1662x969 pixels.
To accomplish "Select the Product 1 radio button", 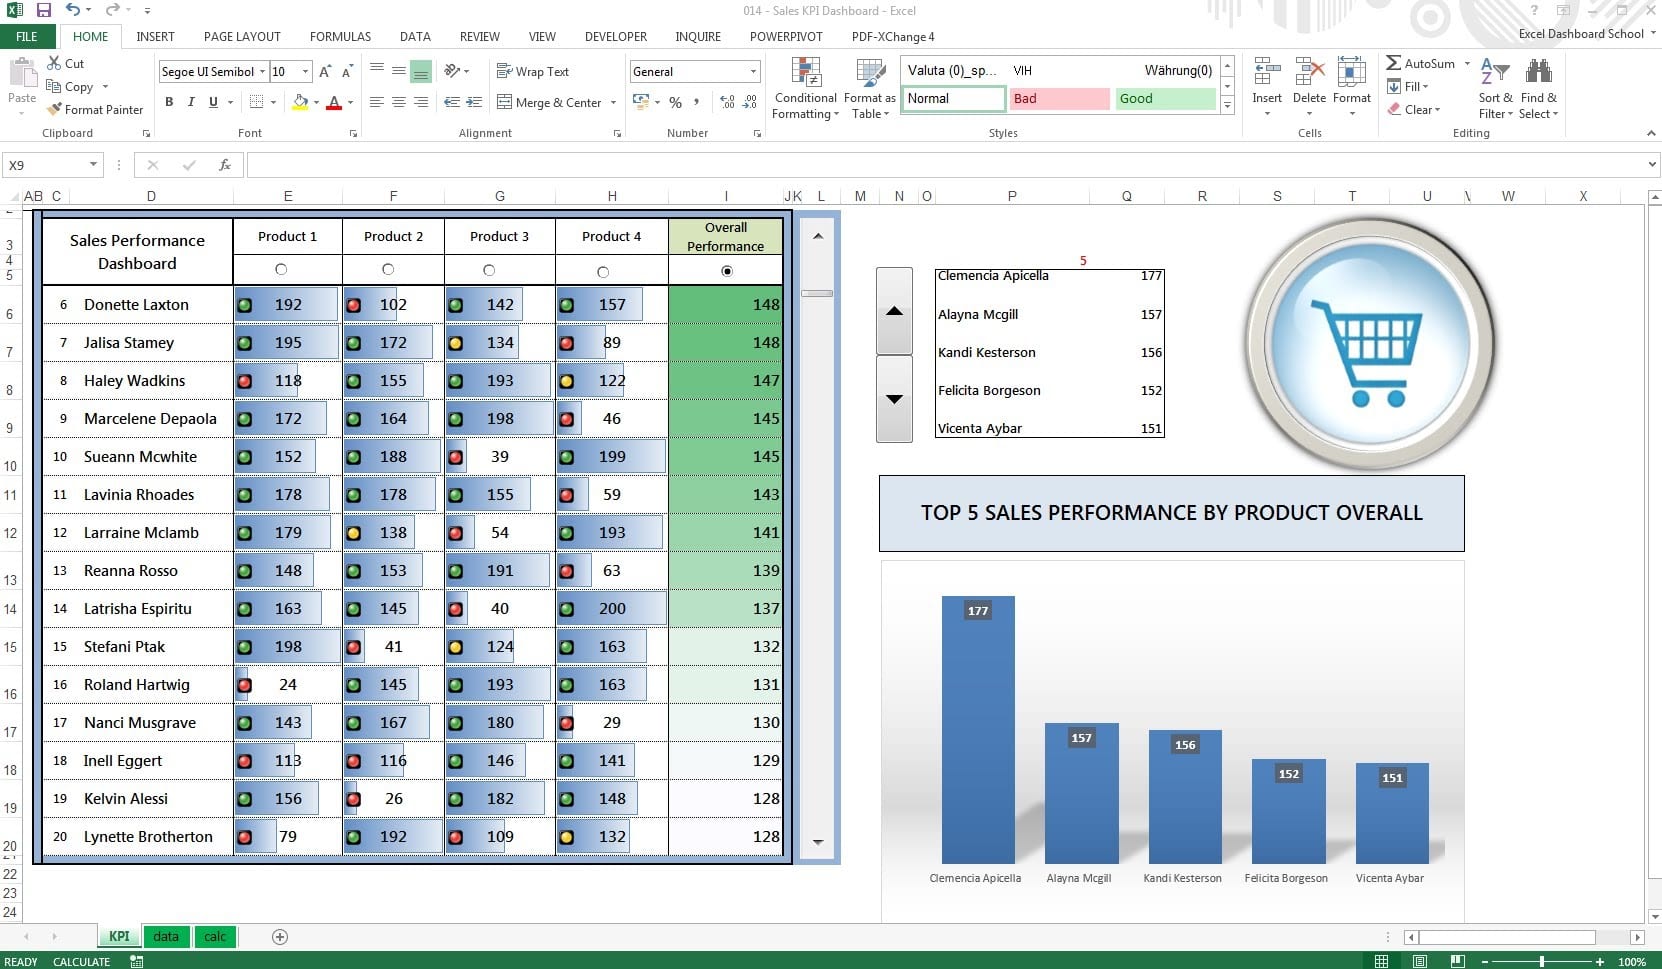I will [x=283, y=270].
